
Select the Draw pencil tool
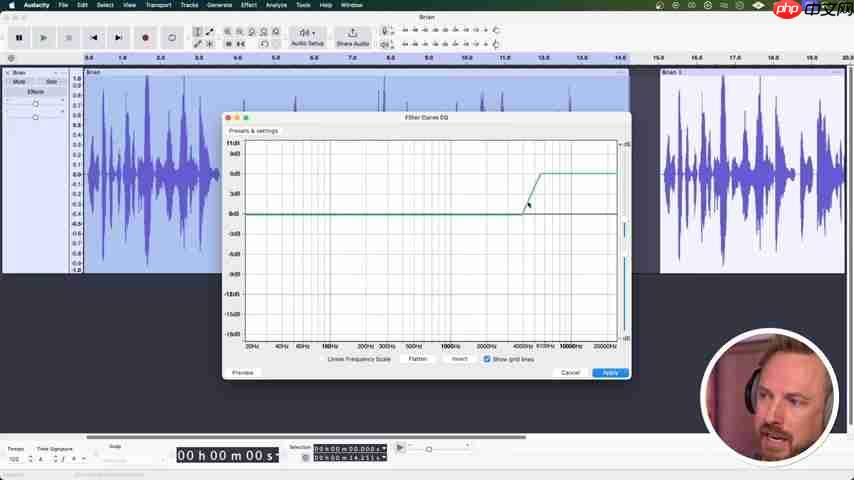198,44
